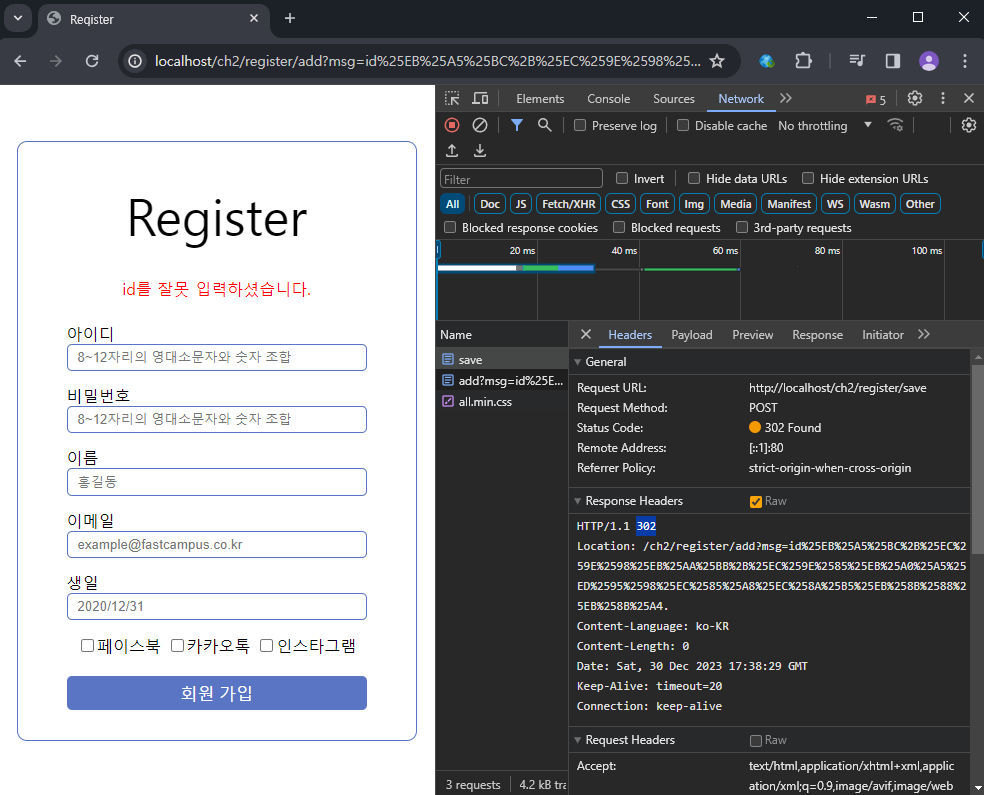Screen dimensions: 984x795
Task: Open media control icon in toolbar
Action: (x=857, y=61)
